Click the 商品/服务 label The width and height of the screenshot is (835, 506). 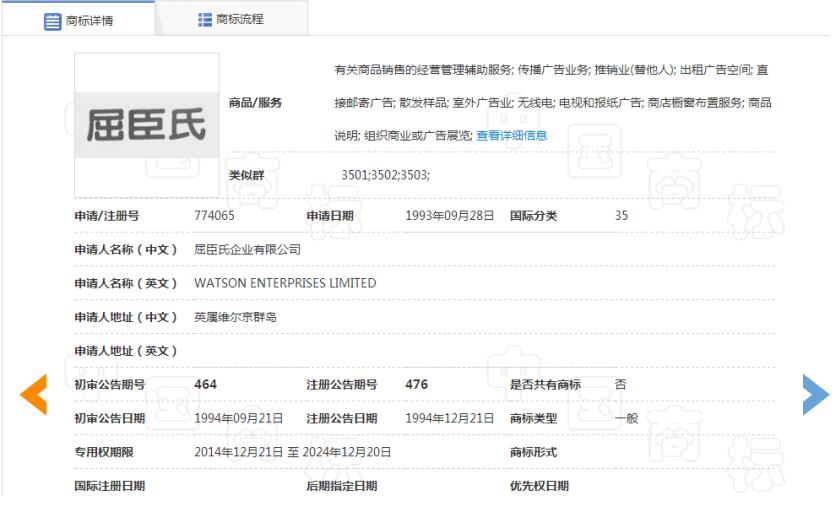click(x=255, y=102)
